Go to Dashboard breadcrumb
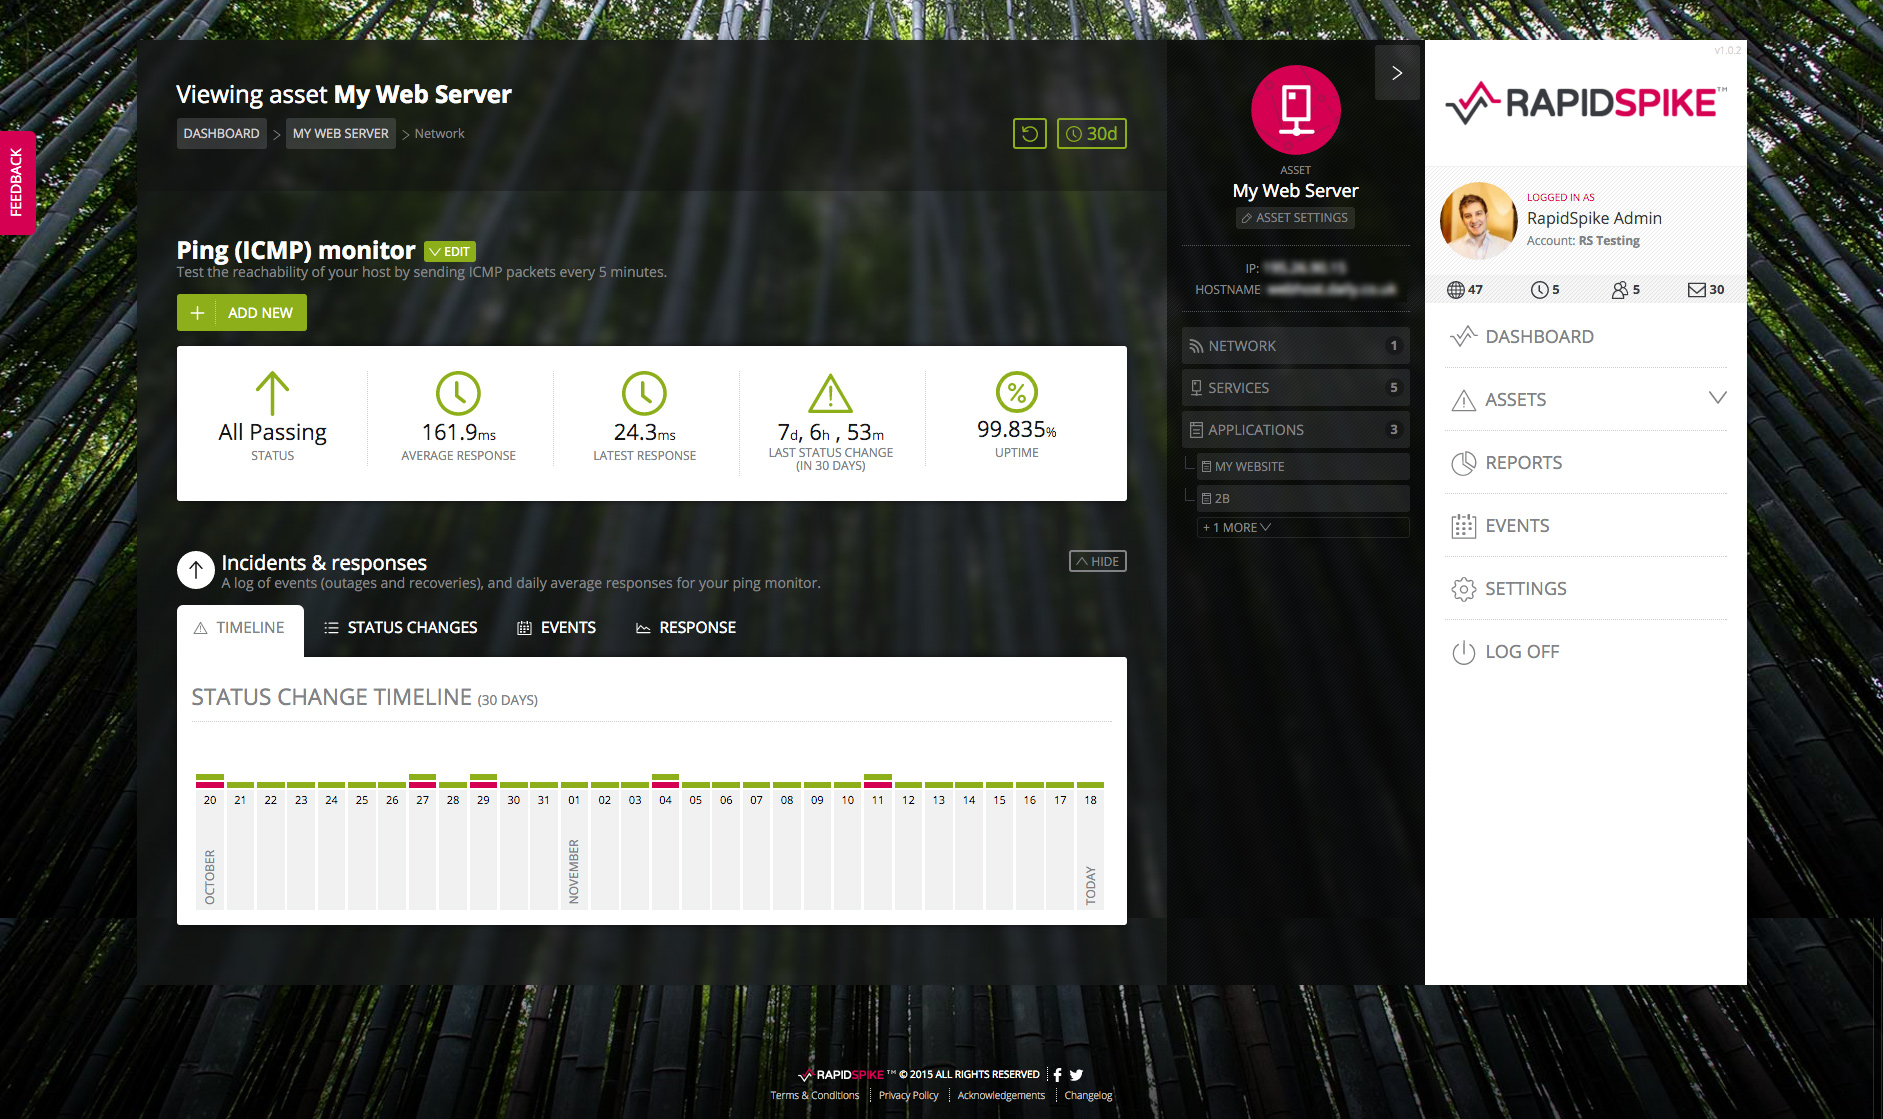1883x1119 pixels. 221,134
